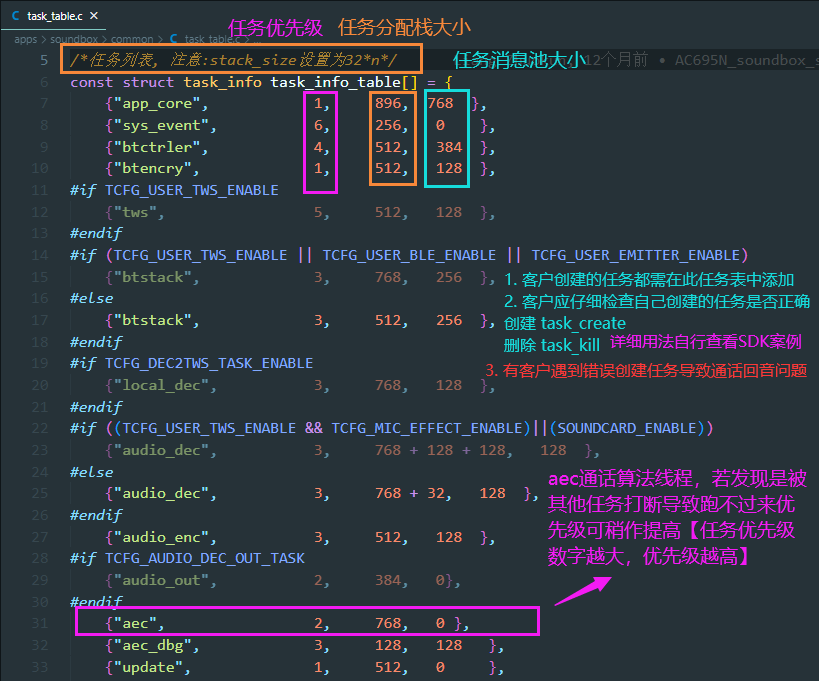Viewport: 819px width, 681px height.
Task: Click the TCFG_AUDIO_DEC_OUT_TASK macro
Action: pos(205,558)
